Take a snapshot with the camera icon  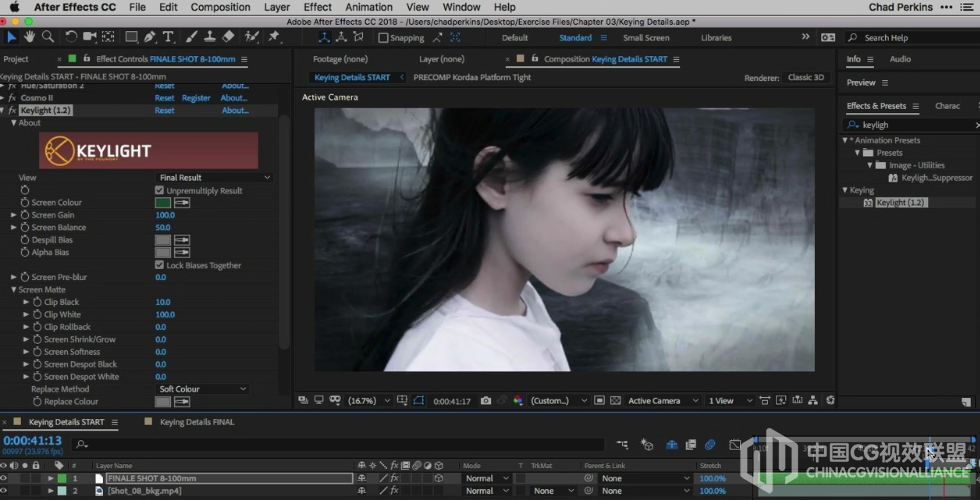tap(486, 401)
